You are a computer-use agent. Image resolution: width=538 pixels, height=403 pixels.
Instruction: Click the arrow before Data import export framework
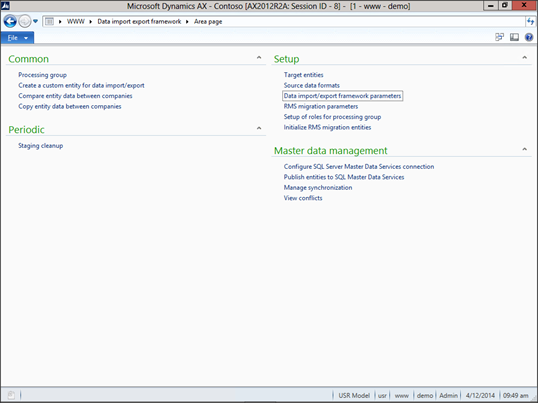(91, 22)
